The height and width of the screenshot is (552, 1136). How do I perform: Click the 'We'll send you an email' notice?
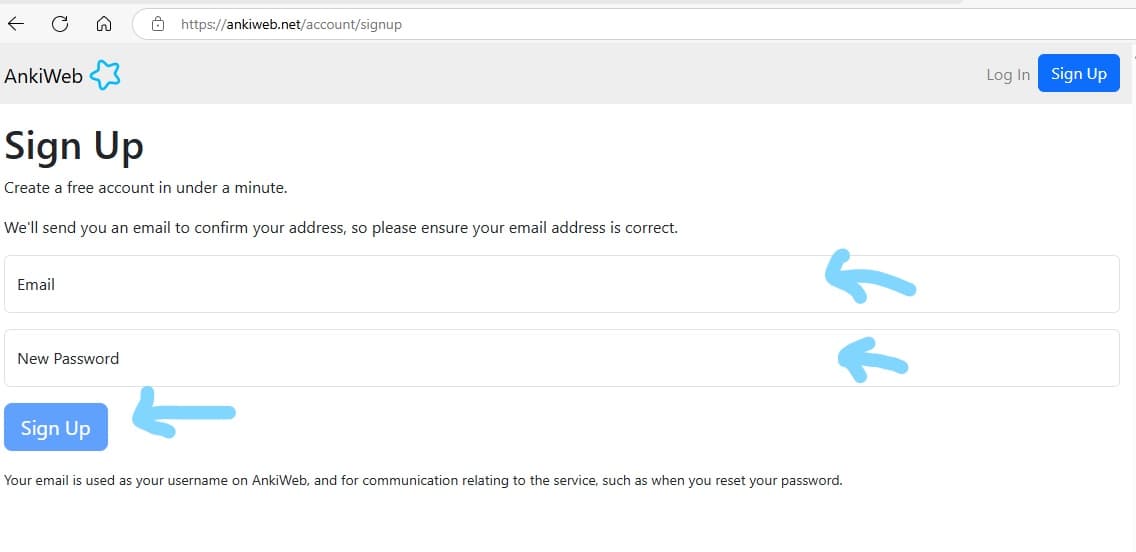tap(341, 228)
